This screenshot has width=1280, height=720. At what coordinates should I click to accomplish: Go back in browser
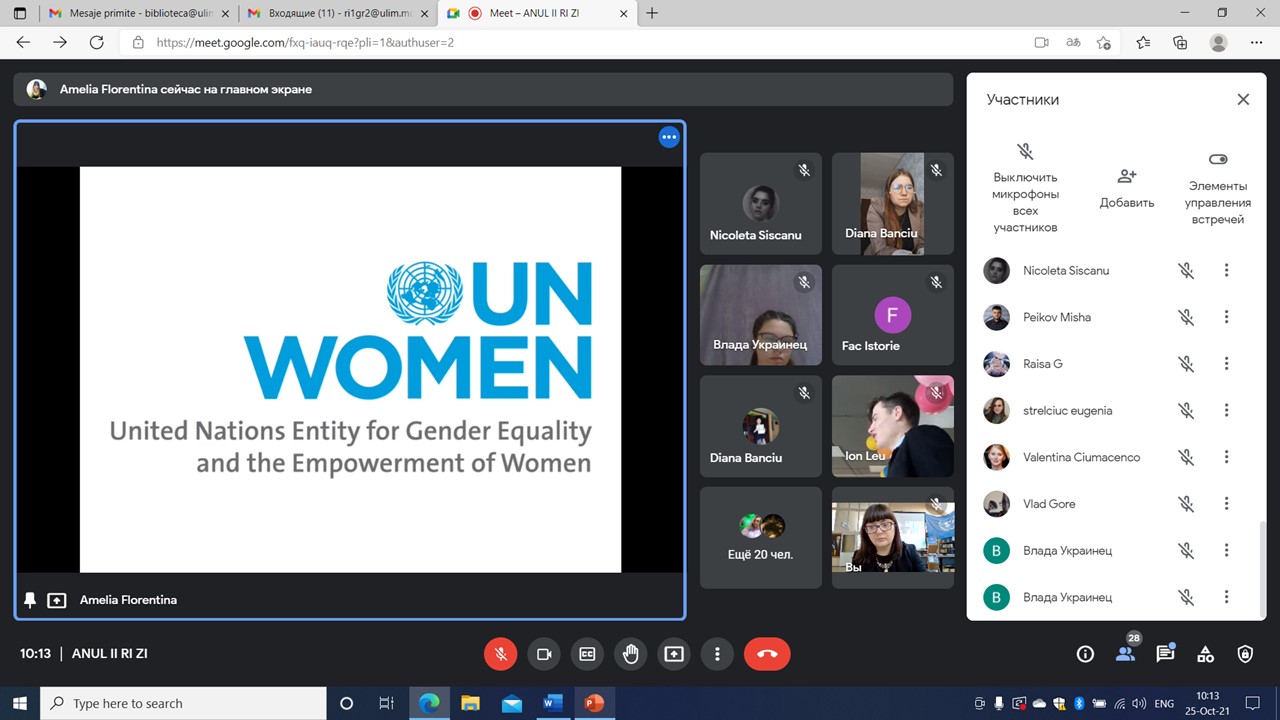point(23,43)
